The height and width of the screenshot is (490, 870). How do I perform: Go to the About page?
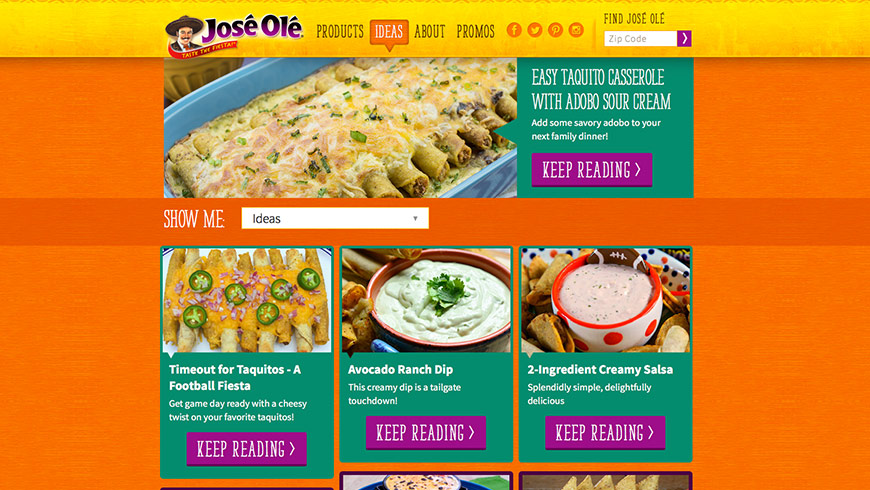tap(430, 32)
